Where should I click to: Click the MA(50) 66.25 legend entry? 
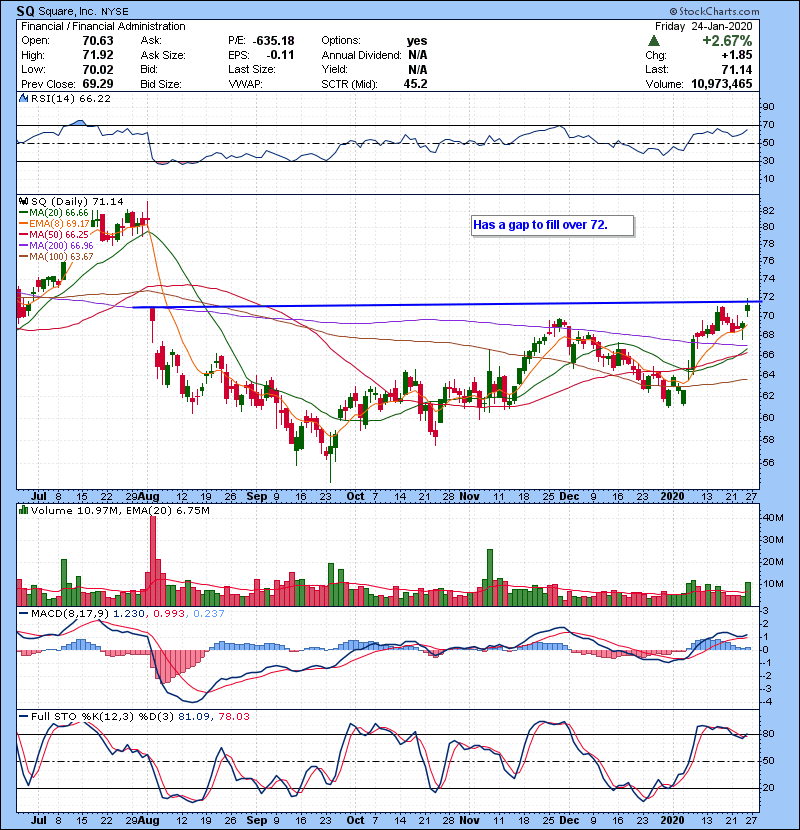54,234
